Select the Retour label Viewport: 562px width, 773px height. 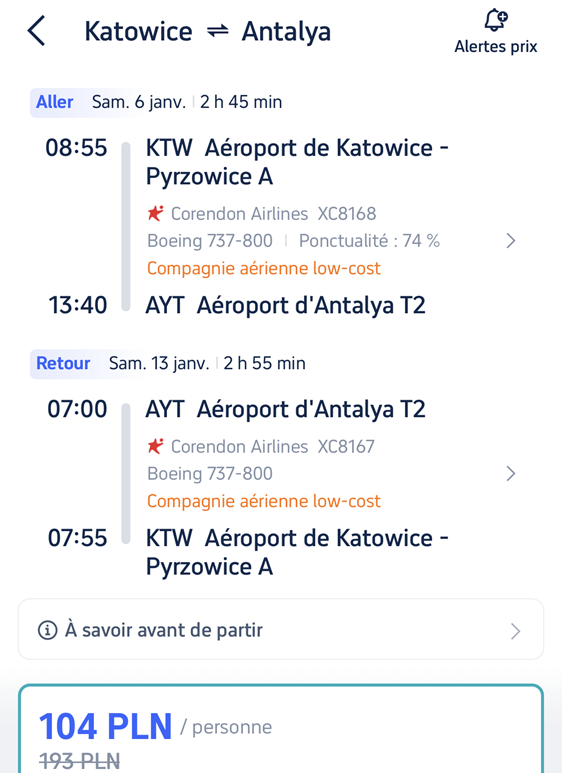click(x=63, y=363)
